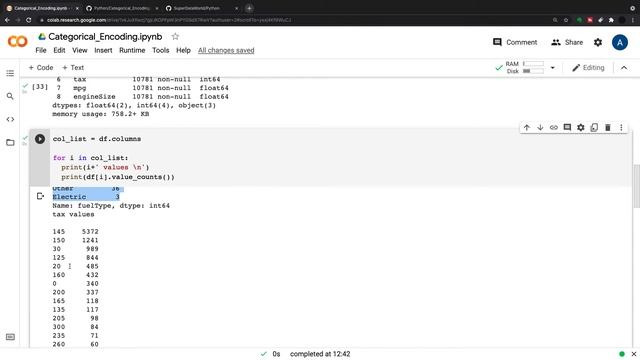640x360 pixels.
Task: Open the code snippets sidebar icon
Action: pos(10,120)
